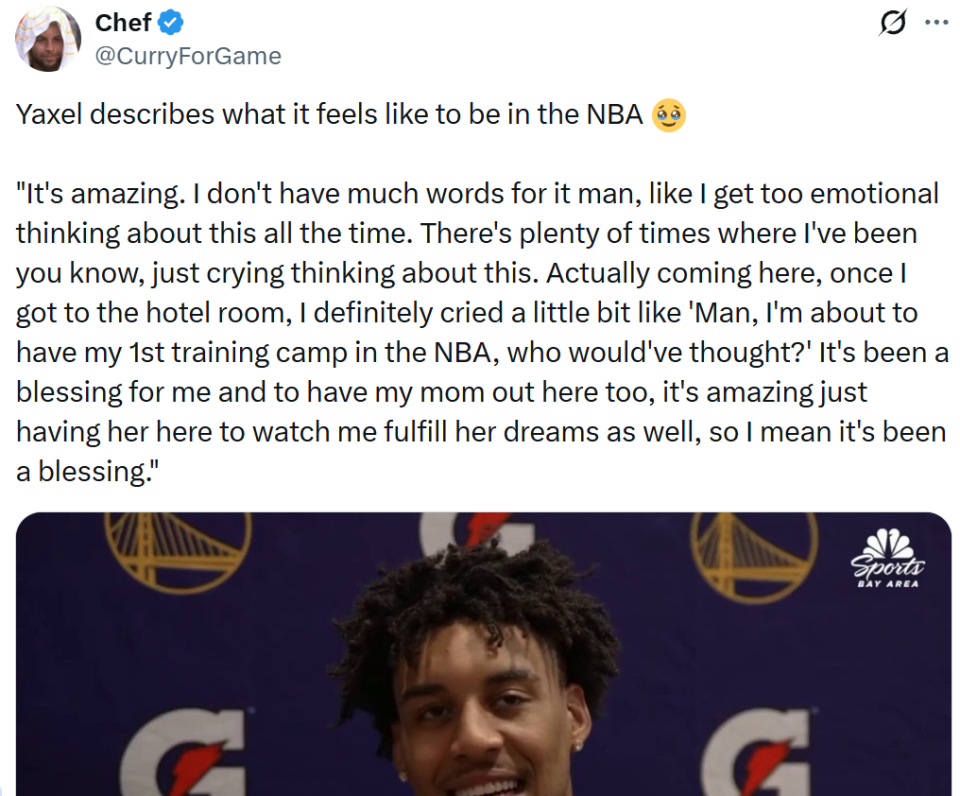The width and height of the screenshot is (960, 796).
Task: Click the upper-right Warriors bridge logo in video
Action: pos(754,556)
